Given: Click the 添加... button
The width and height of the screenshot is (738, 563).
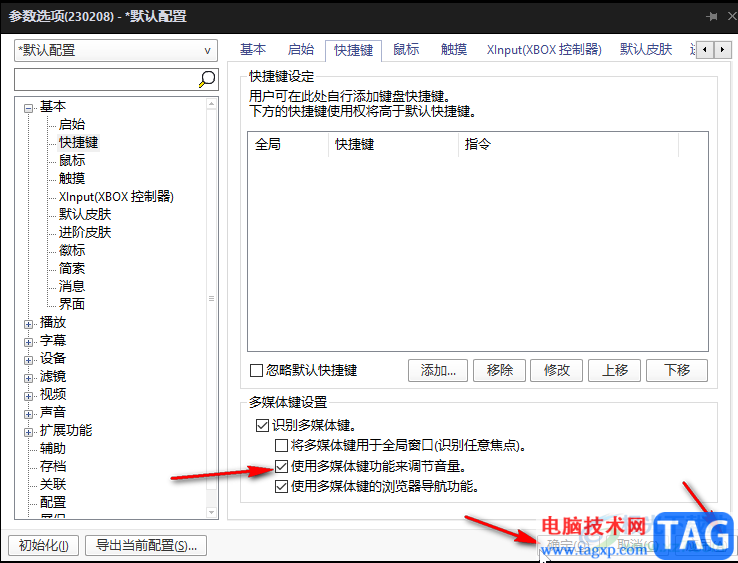Looking at the screenshot, I should (x=438, y=370).
